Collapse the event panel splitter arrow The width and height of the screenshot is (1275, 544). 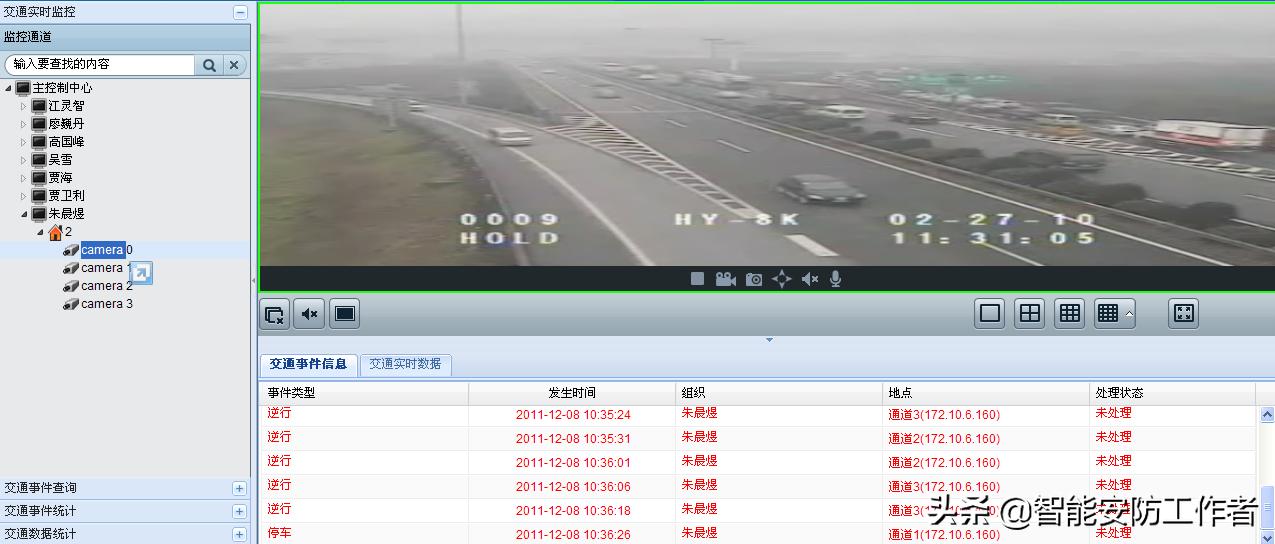pyautogui.click(x=769, y=340)
